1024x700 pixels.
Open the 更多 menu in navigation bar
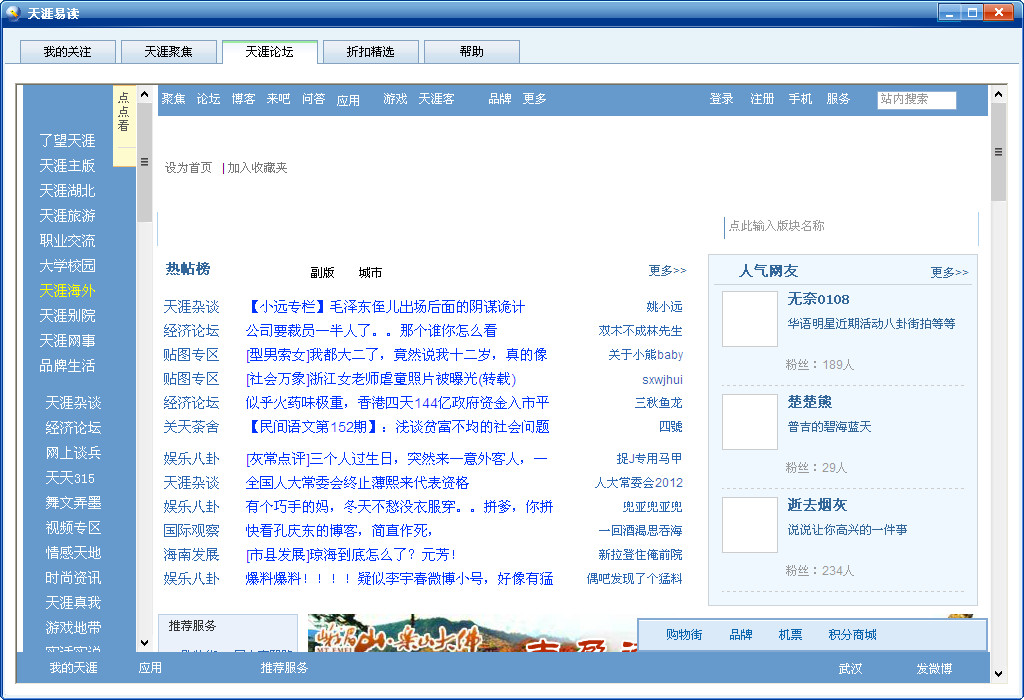pos(534,99)
